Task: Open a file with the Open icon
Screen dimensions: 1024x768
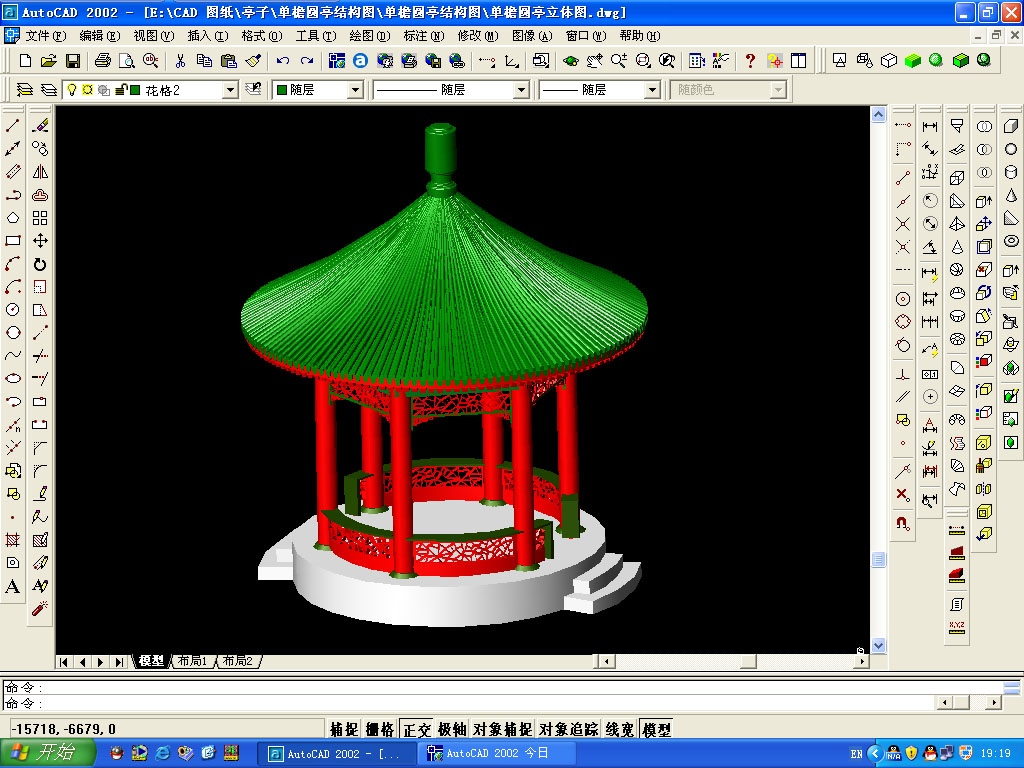Action: (48, 61)
